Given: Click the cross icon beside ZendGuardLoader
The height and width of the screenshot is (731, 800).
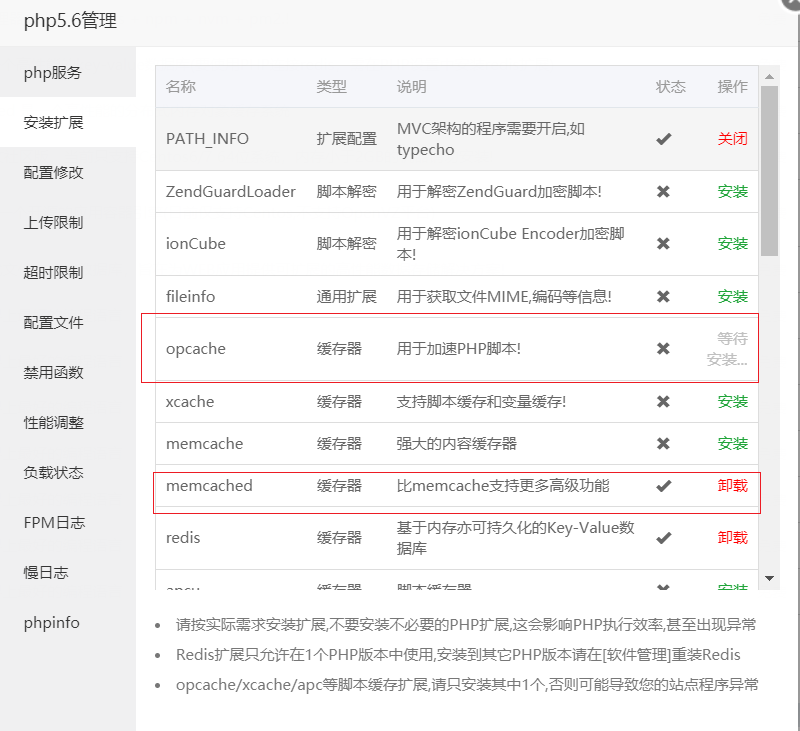Looking at the screenshot, I should tap(663, 191).
